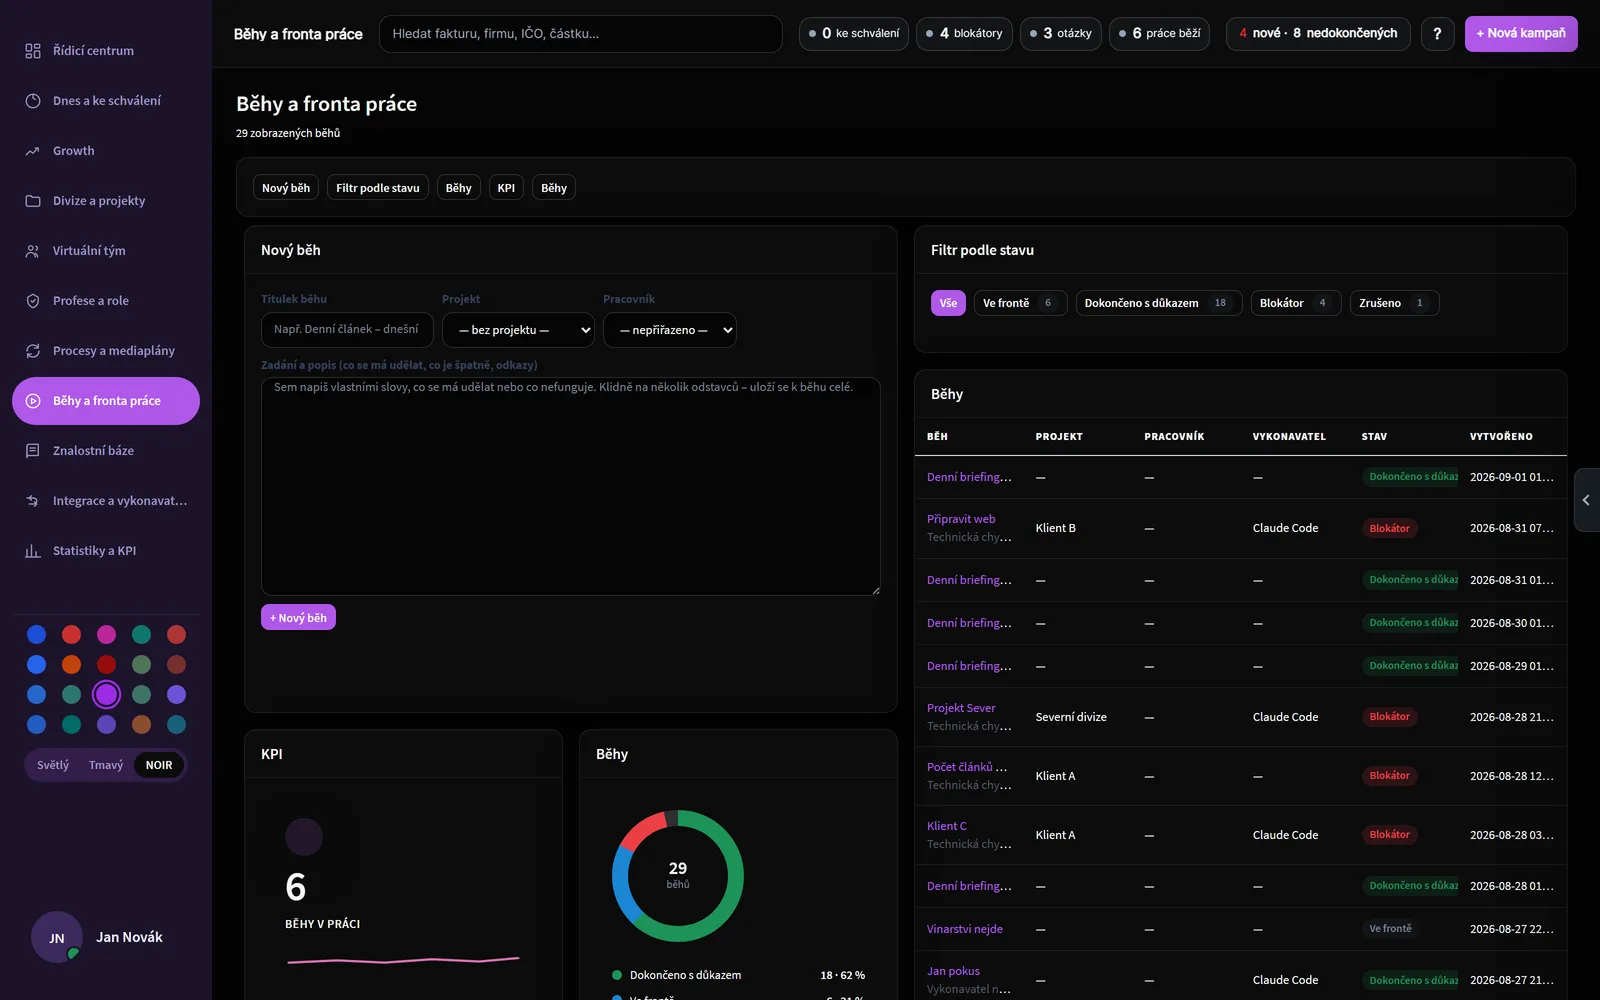Click the clock icon for Dnes a ke schválení
This screenshot has width=1600, height=1000.
tap(33, 101)
